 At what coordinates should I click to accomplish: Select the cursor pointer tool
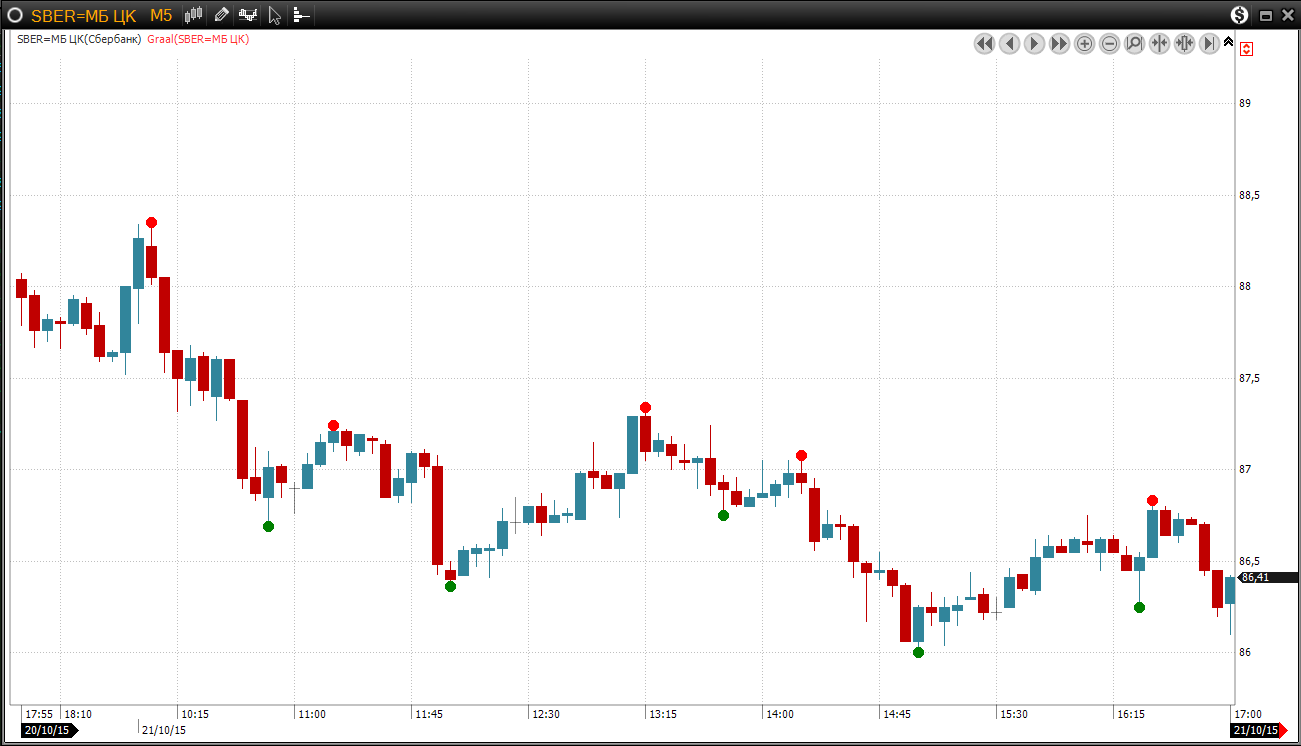[275, 15]
